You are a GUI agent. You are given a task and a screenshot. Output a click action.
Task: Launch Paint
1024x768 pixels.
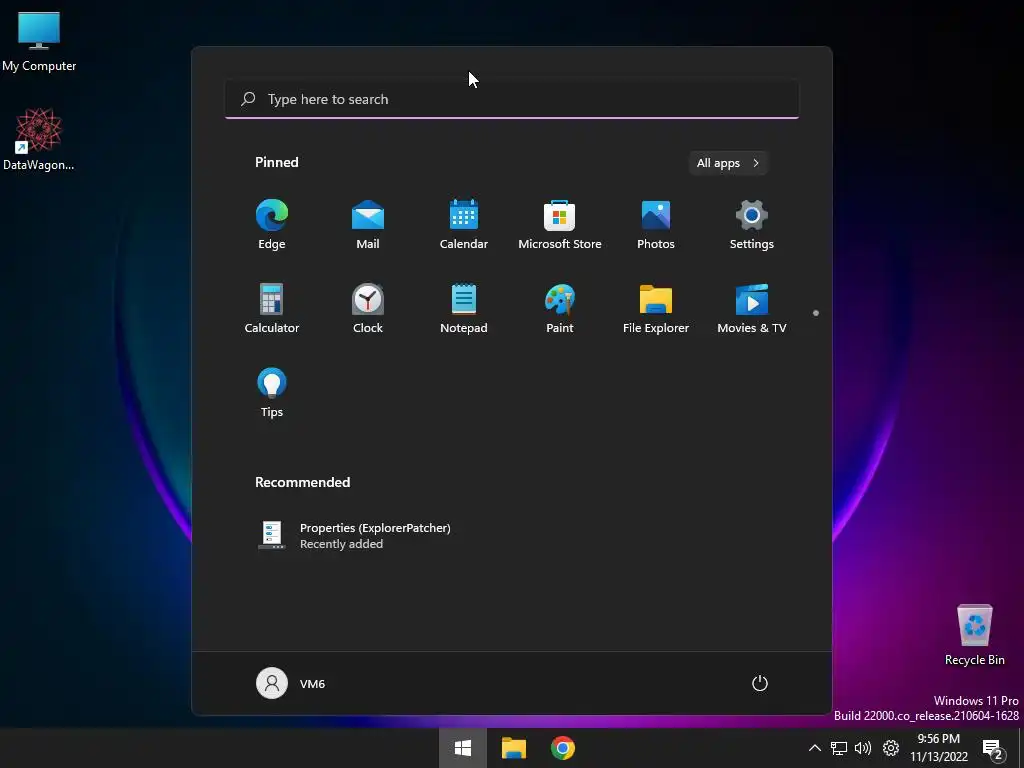pos(560,308)
